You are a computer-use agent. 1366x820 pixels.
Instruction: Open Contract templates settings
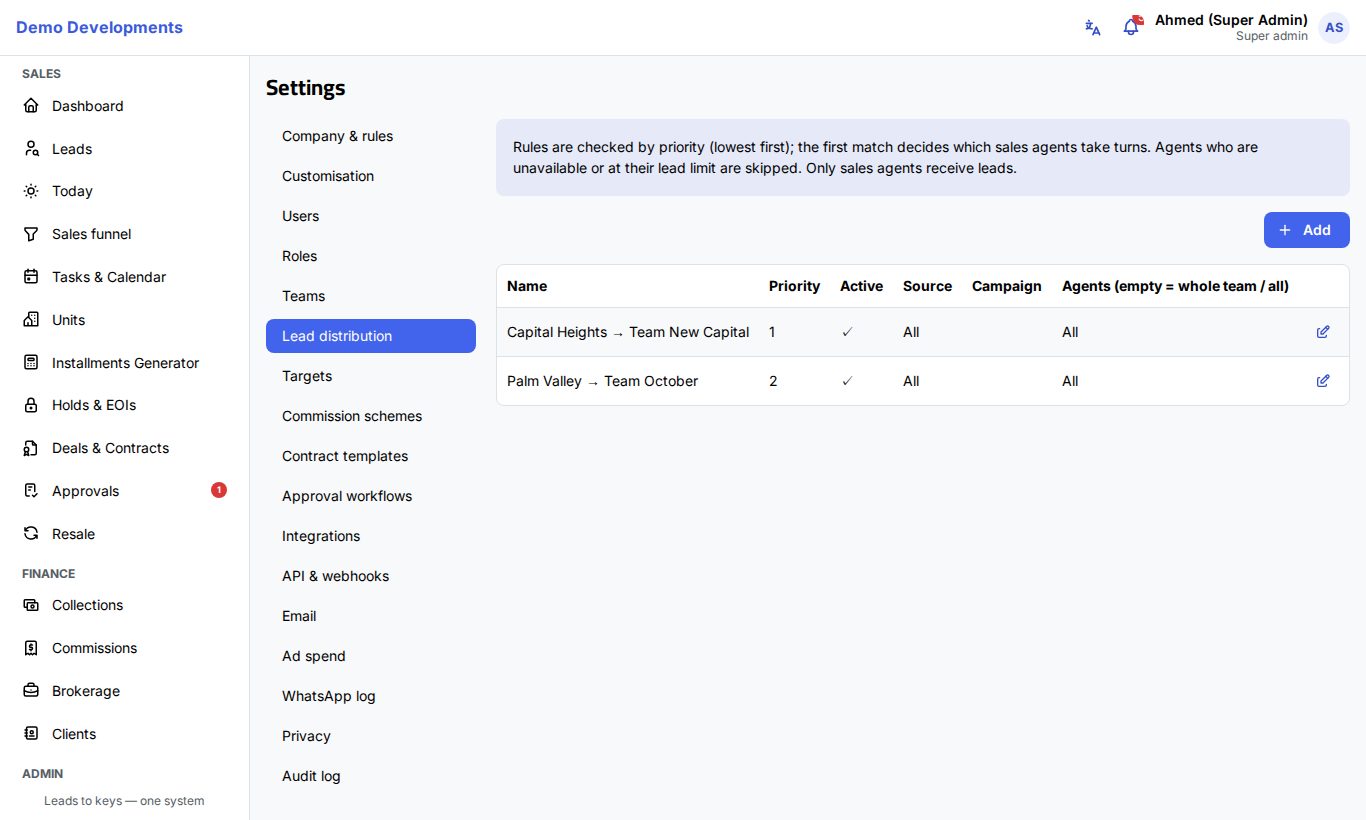coord(371,456)
